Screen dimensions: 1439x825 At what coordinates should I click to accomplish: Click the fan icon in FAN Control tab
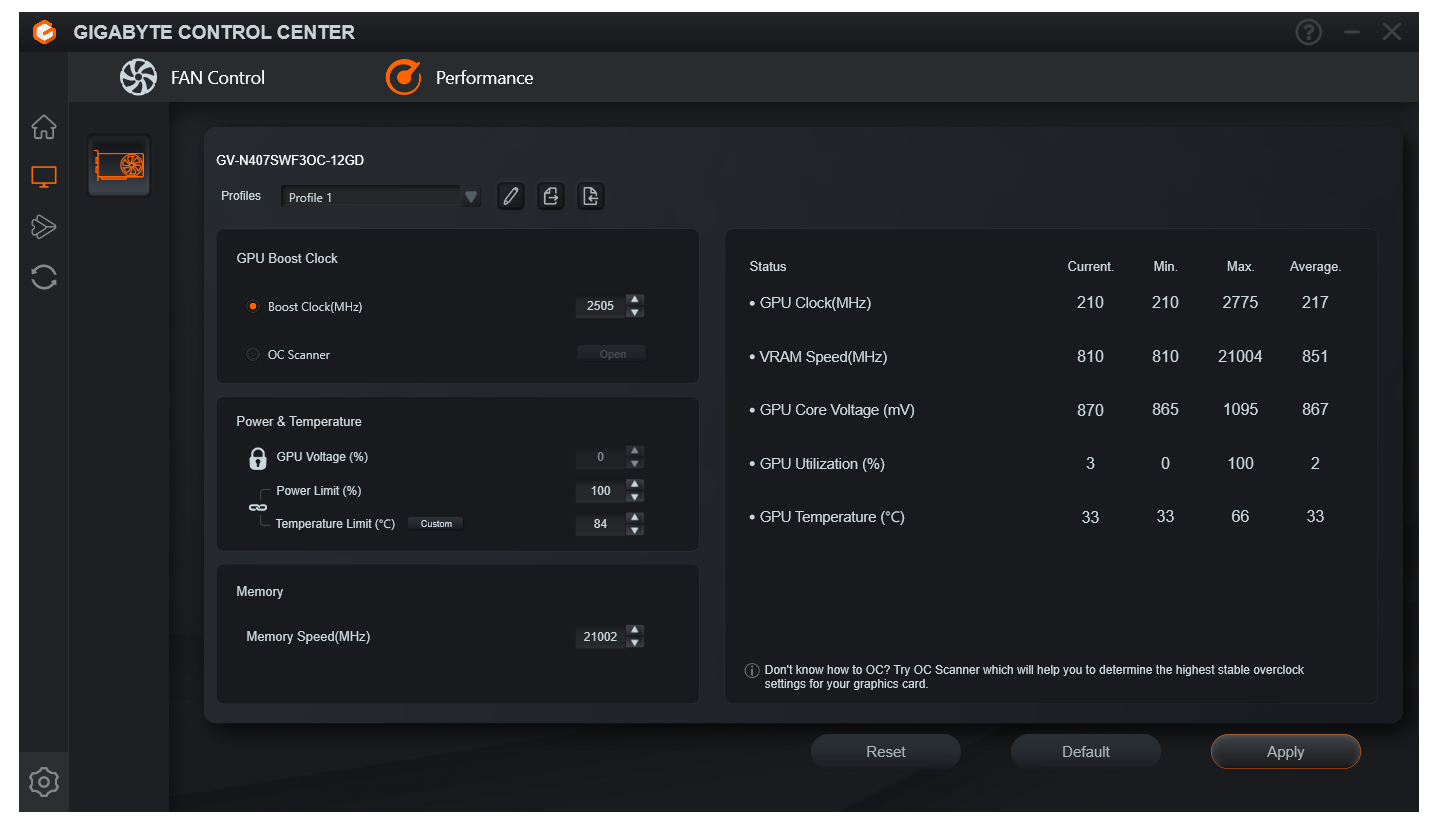[x=138, y=77]
